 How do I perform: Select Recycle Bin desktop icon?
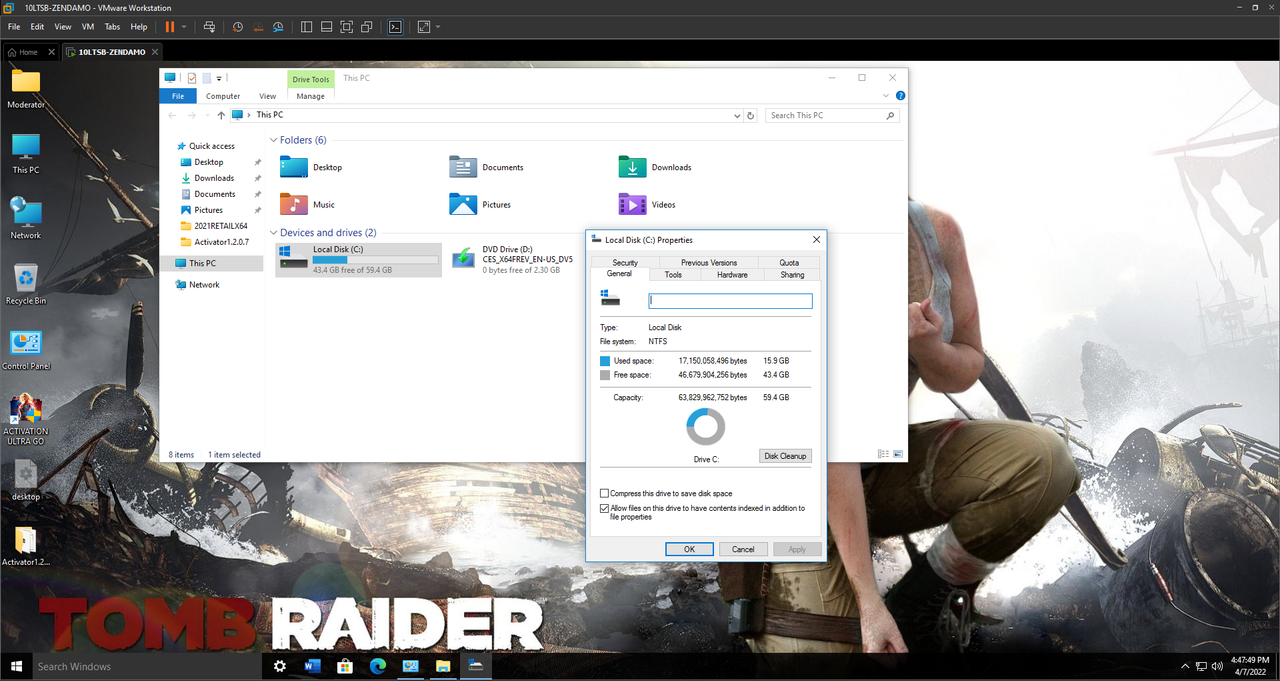(26, 284)
